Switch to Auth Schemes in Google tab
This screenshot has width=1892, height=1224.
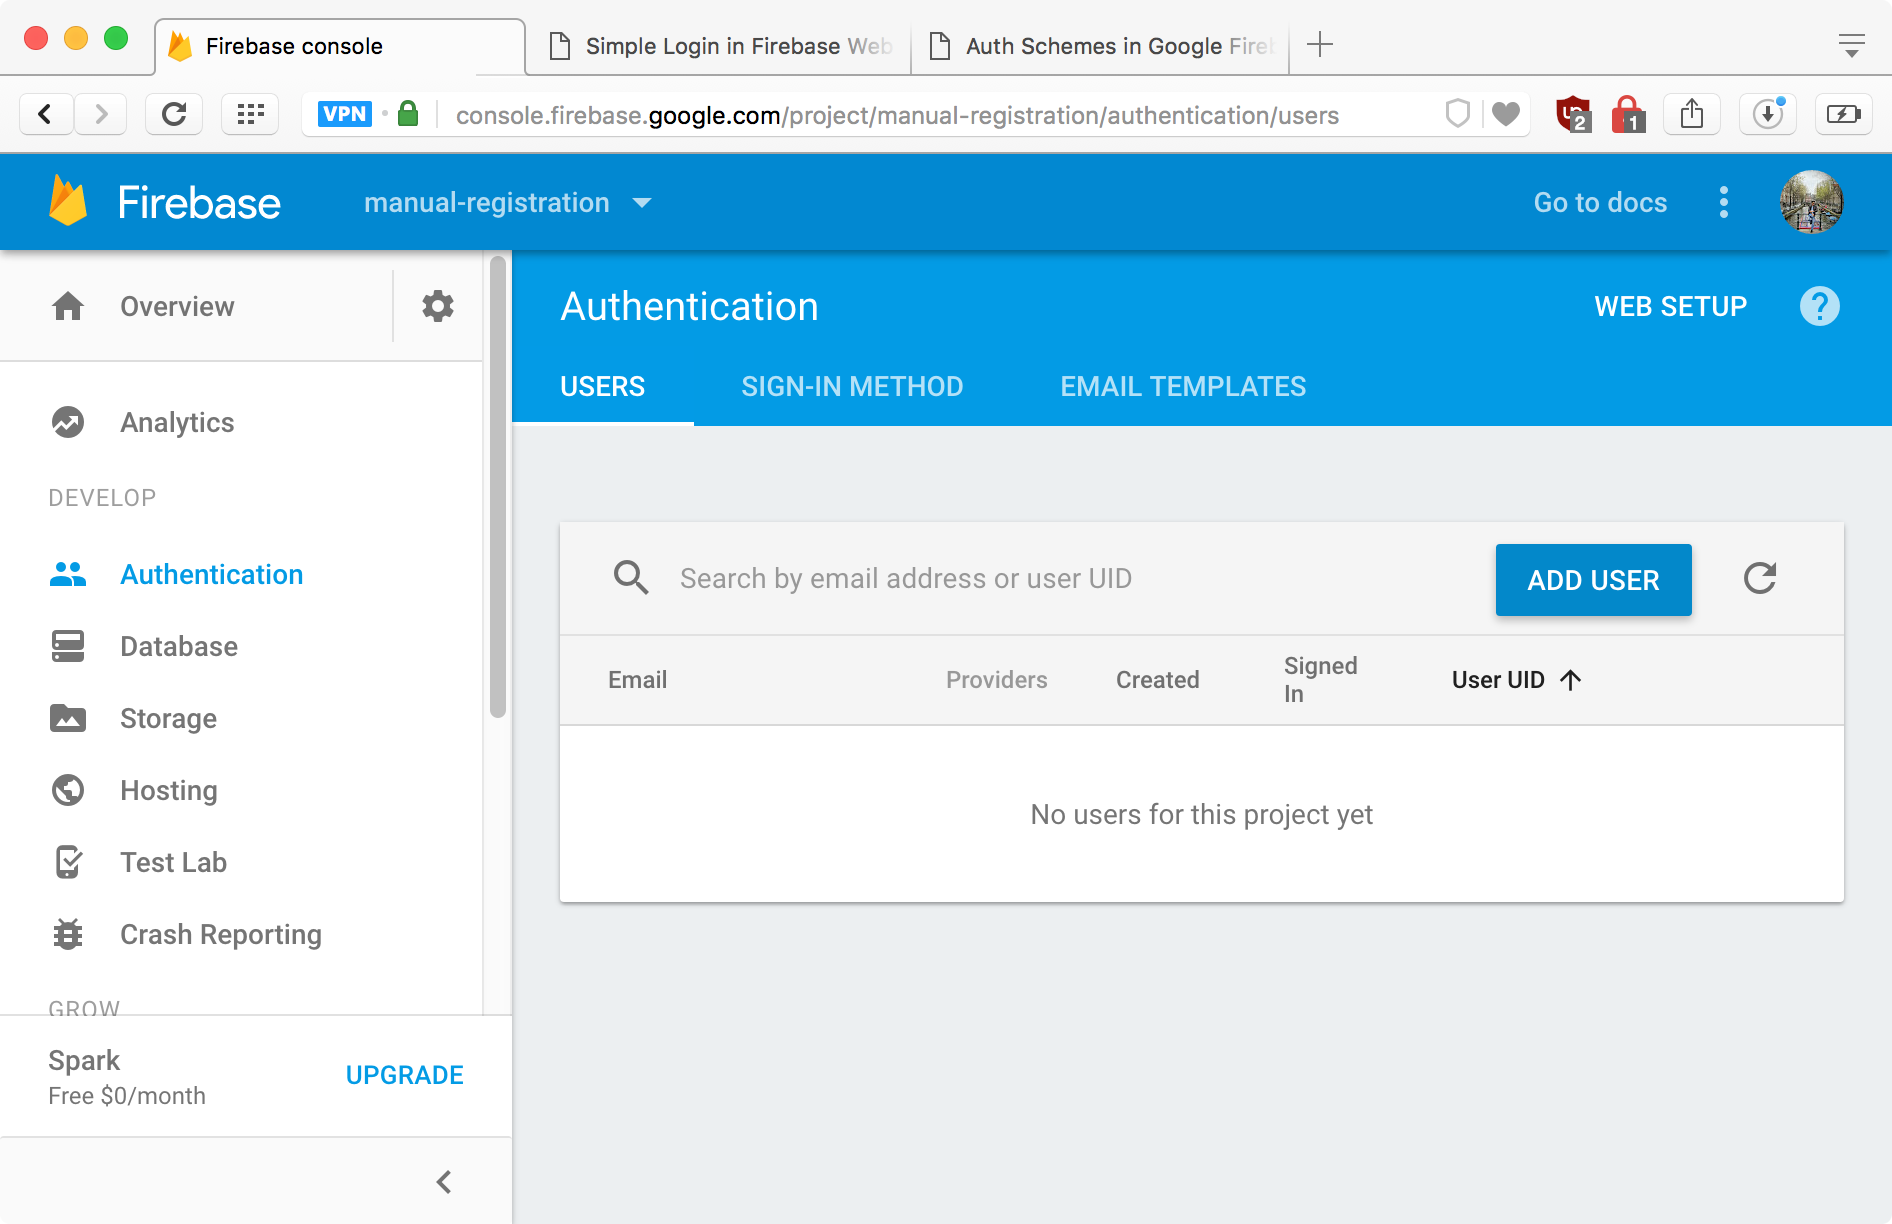pyautogui.click(x=1100, y=46)
